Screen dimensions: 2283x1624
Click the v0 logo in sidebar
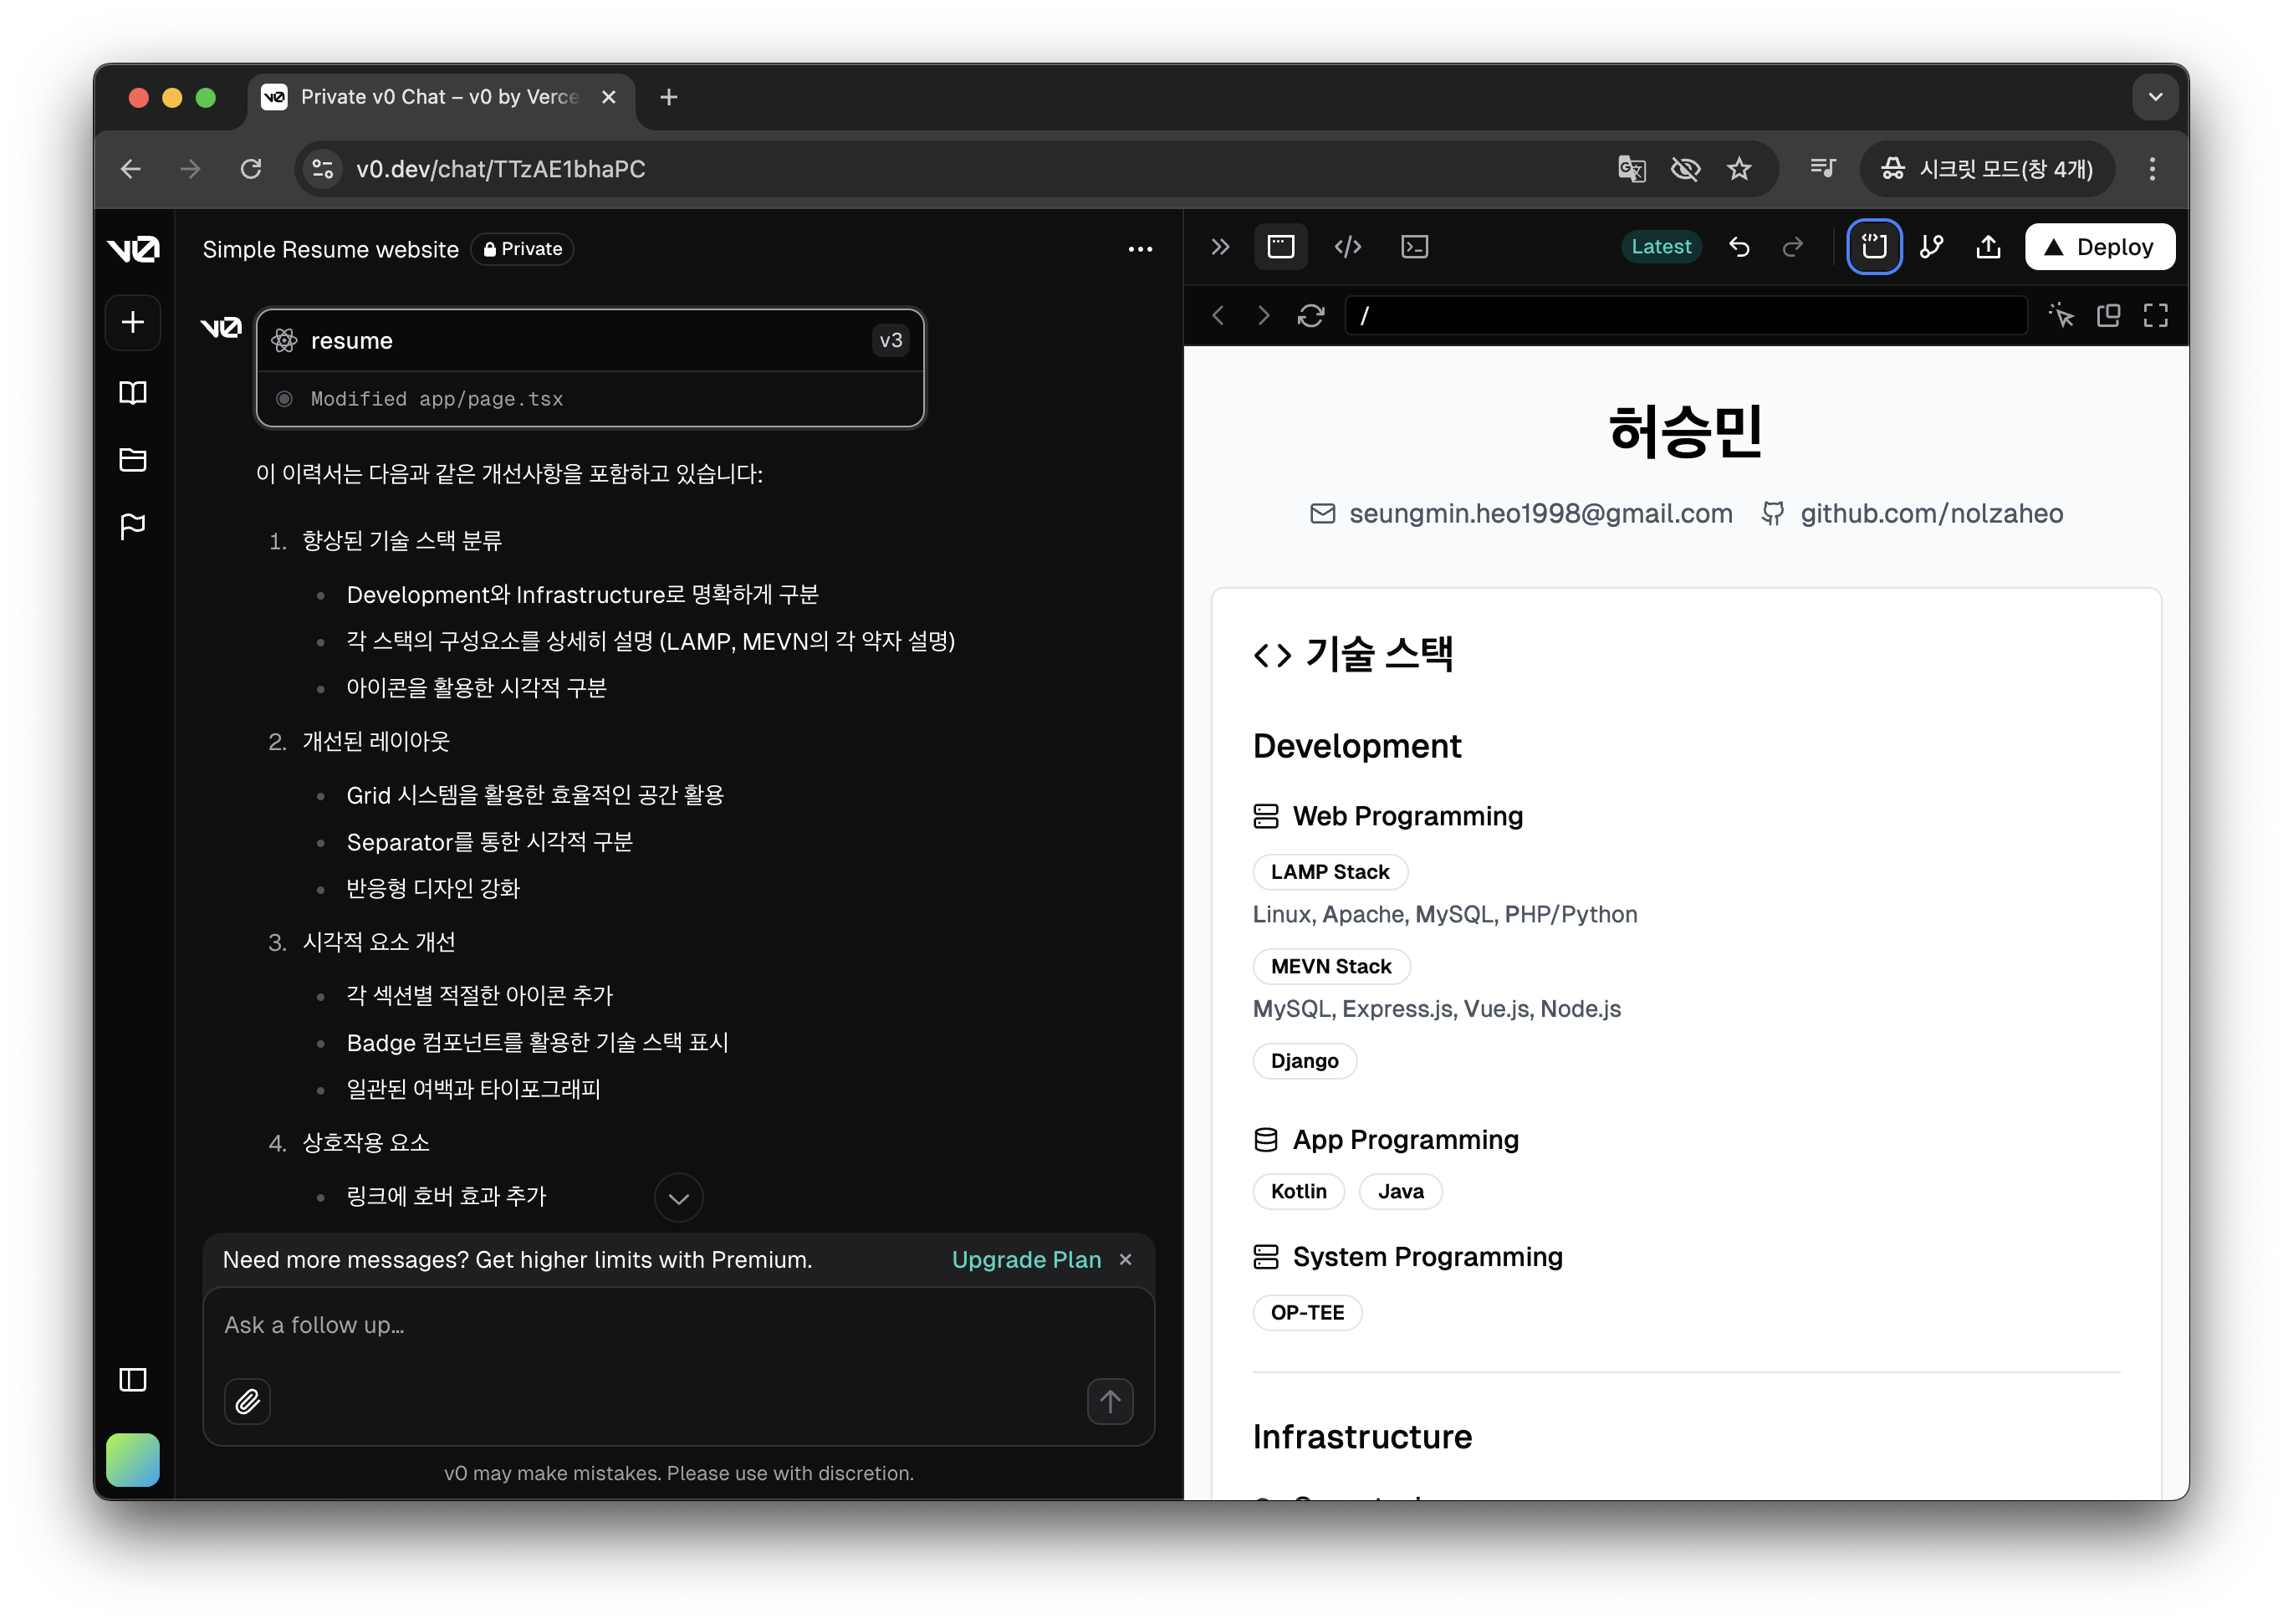133,248
